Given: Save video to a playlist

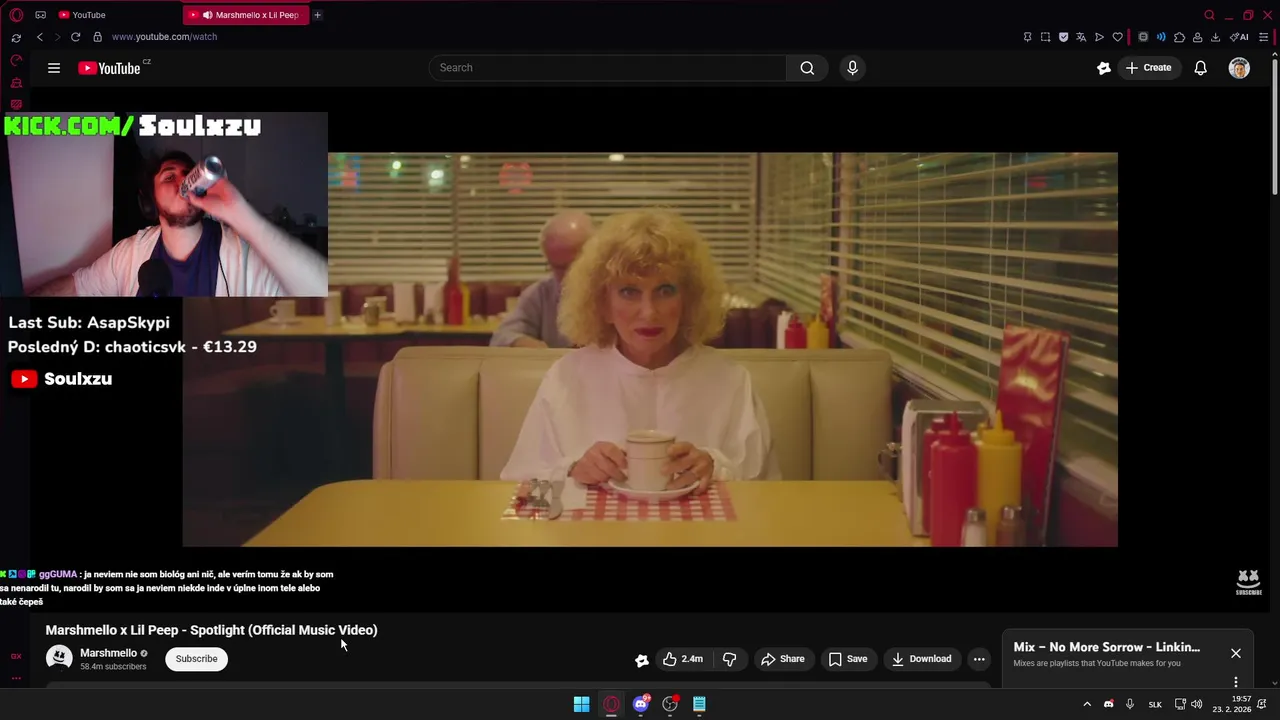Looking at the screenshot, I should pyautogui.click(x=847, y=659).
